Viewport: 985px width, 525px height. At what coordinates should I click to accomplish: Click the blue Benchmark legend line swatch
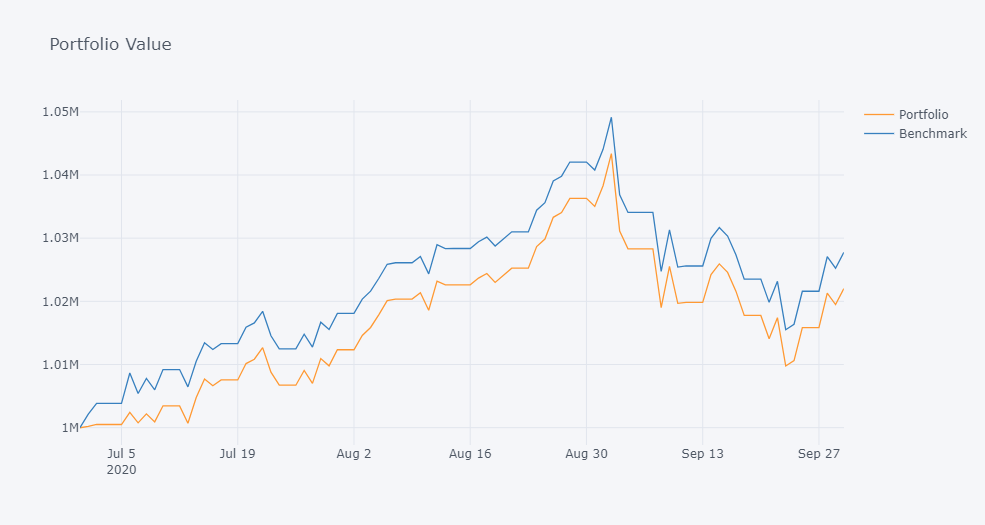coord(878,133)
